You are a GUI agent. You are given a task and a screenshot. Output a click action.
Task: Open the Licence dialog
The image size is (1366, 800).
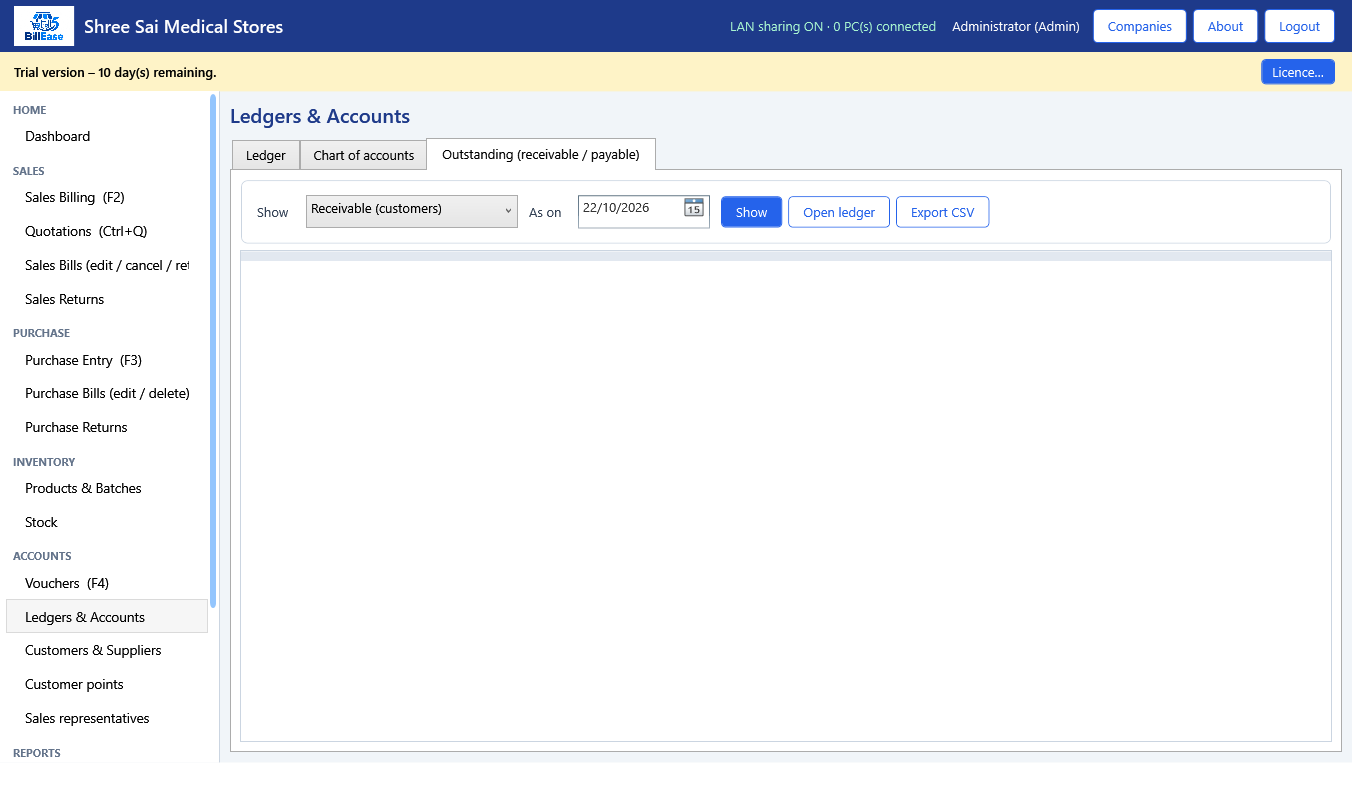click(x=1298, y=72)
